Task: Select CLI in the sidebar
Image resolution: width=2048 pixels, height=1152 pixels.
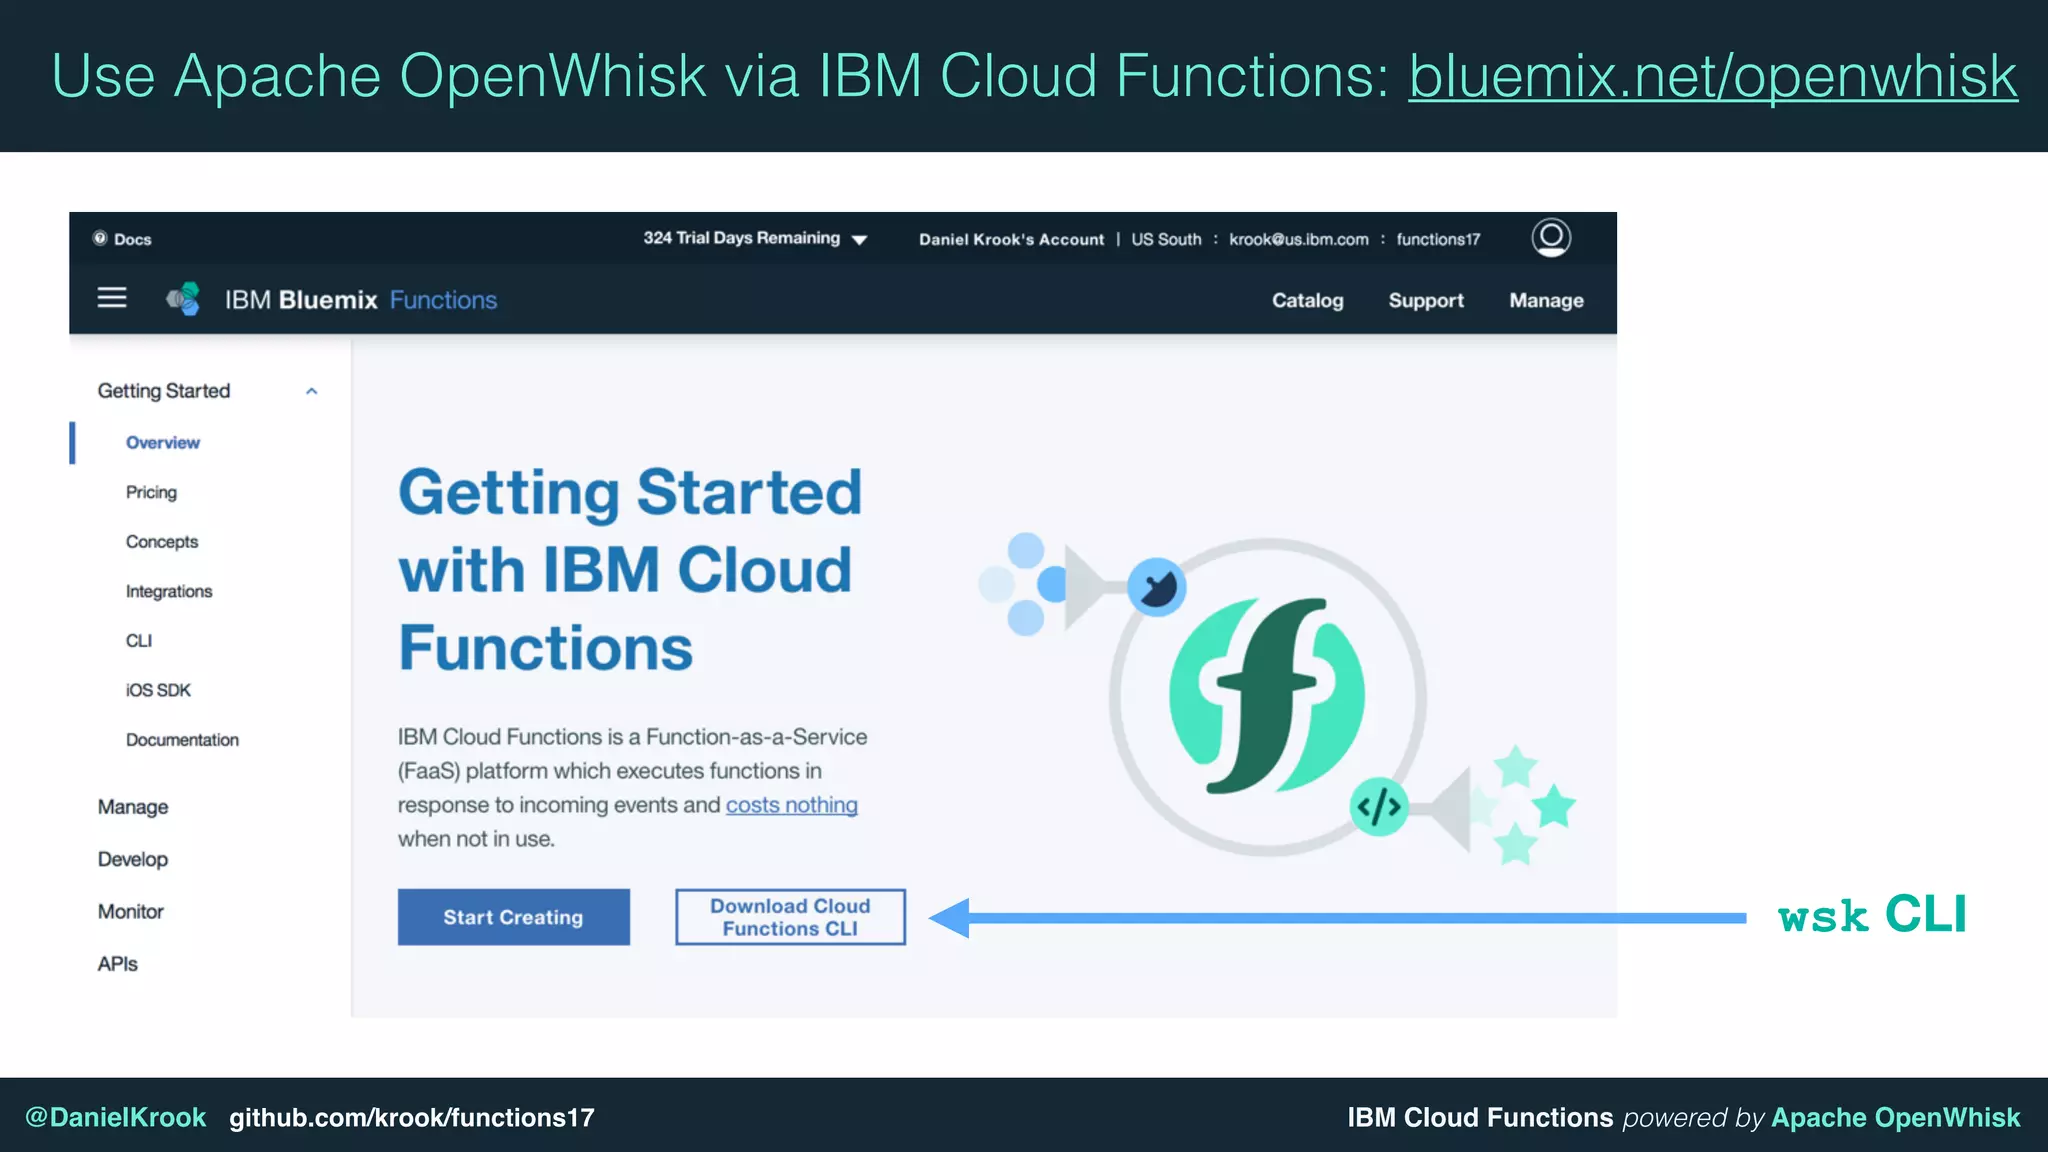Action: (x=139, y=640)
